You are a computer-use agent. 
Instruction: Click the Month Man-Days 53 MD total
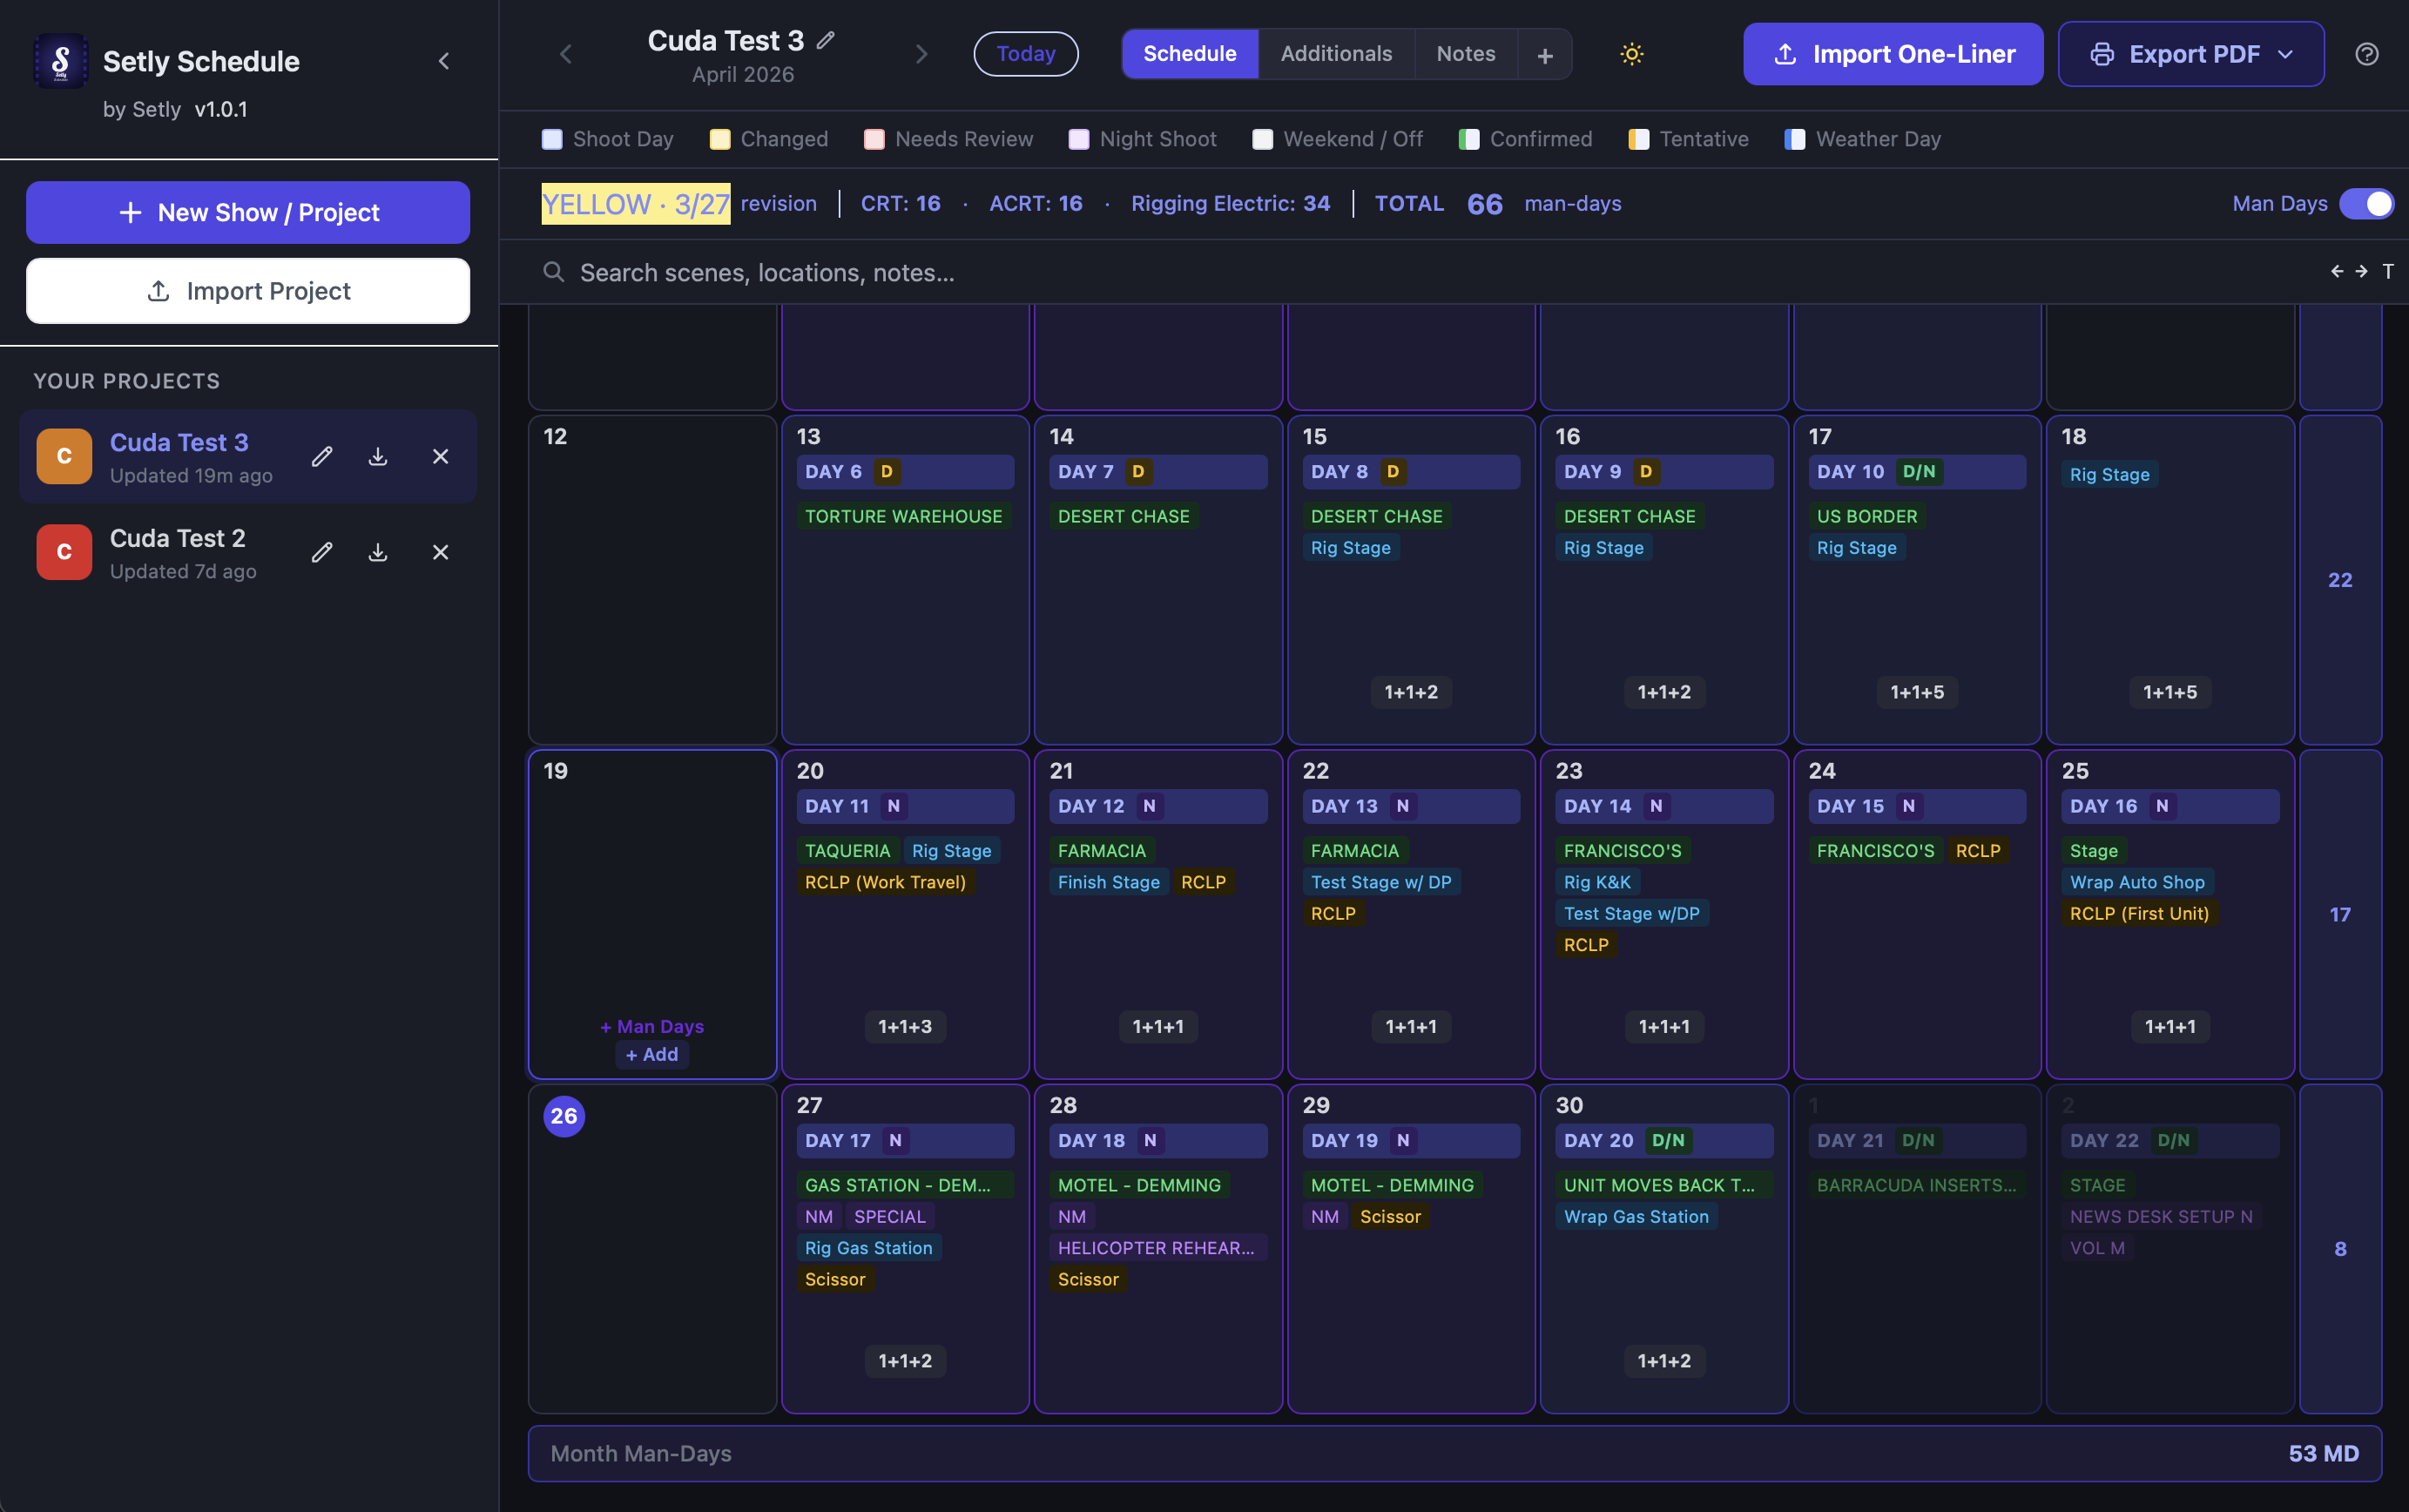[2322, 1453]
